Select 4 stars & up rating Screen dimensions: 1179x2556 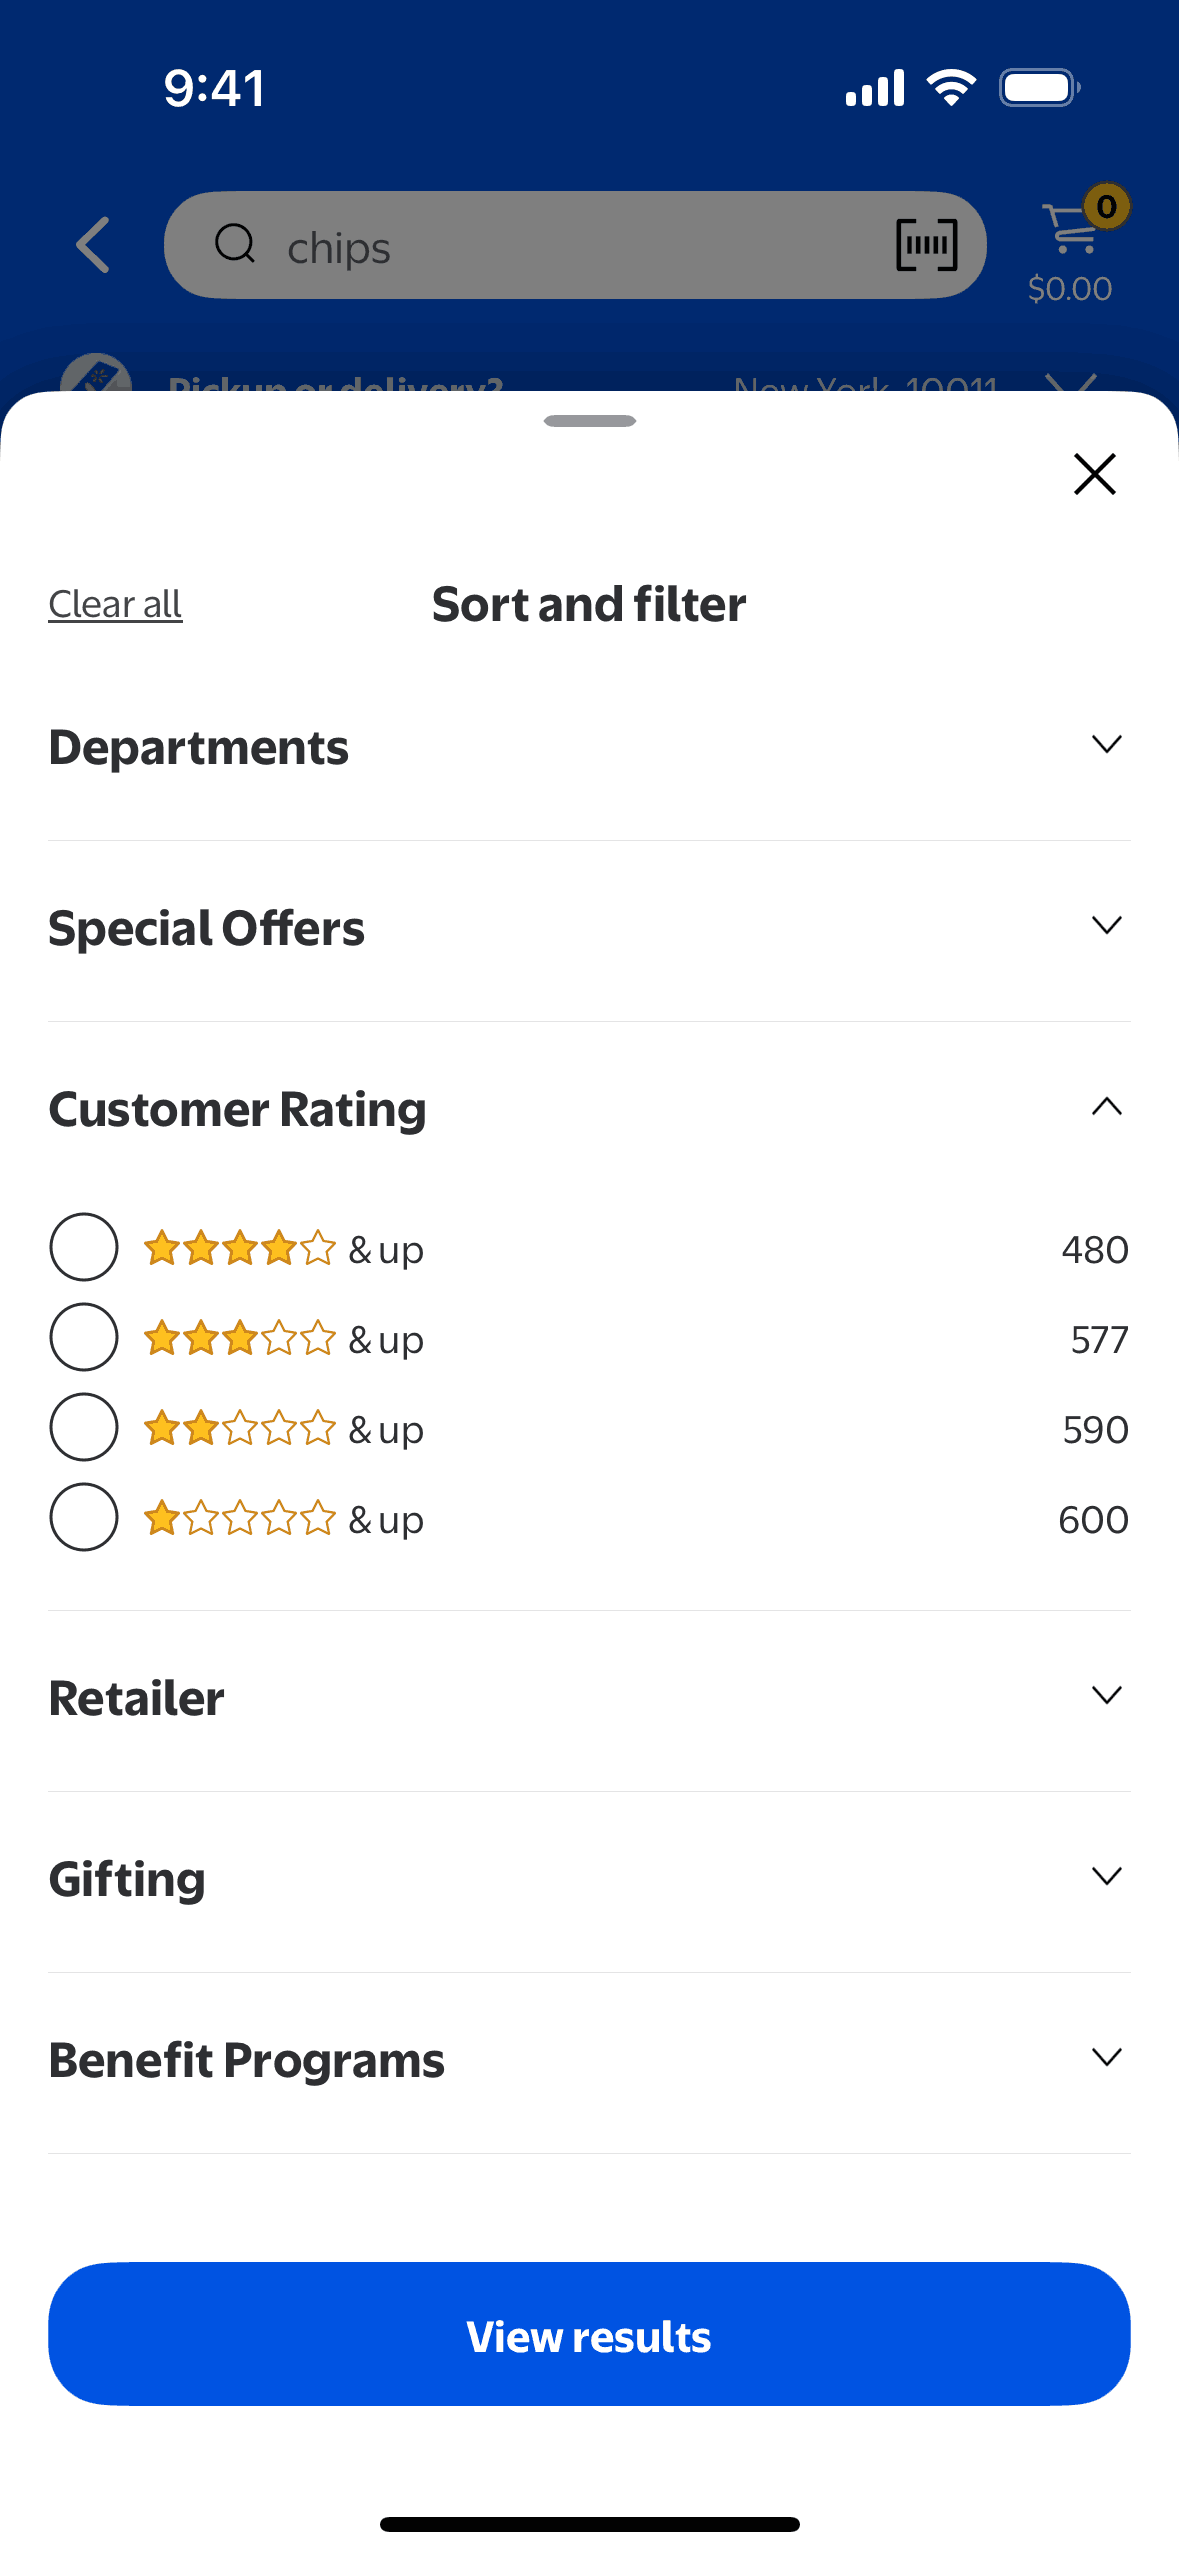coord(84,1248)
